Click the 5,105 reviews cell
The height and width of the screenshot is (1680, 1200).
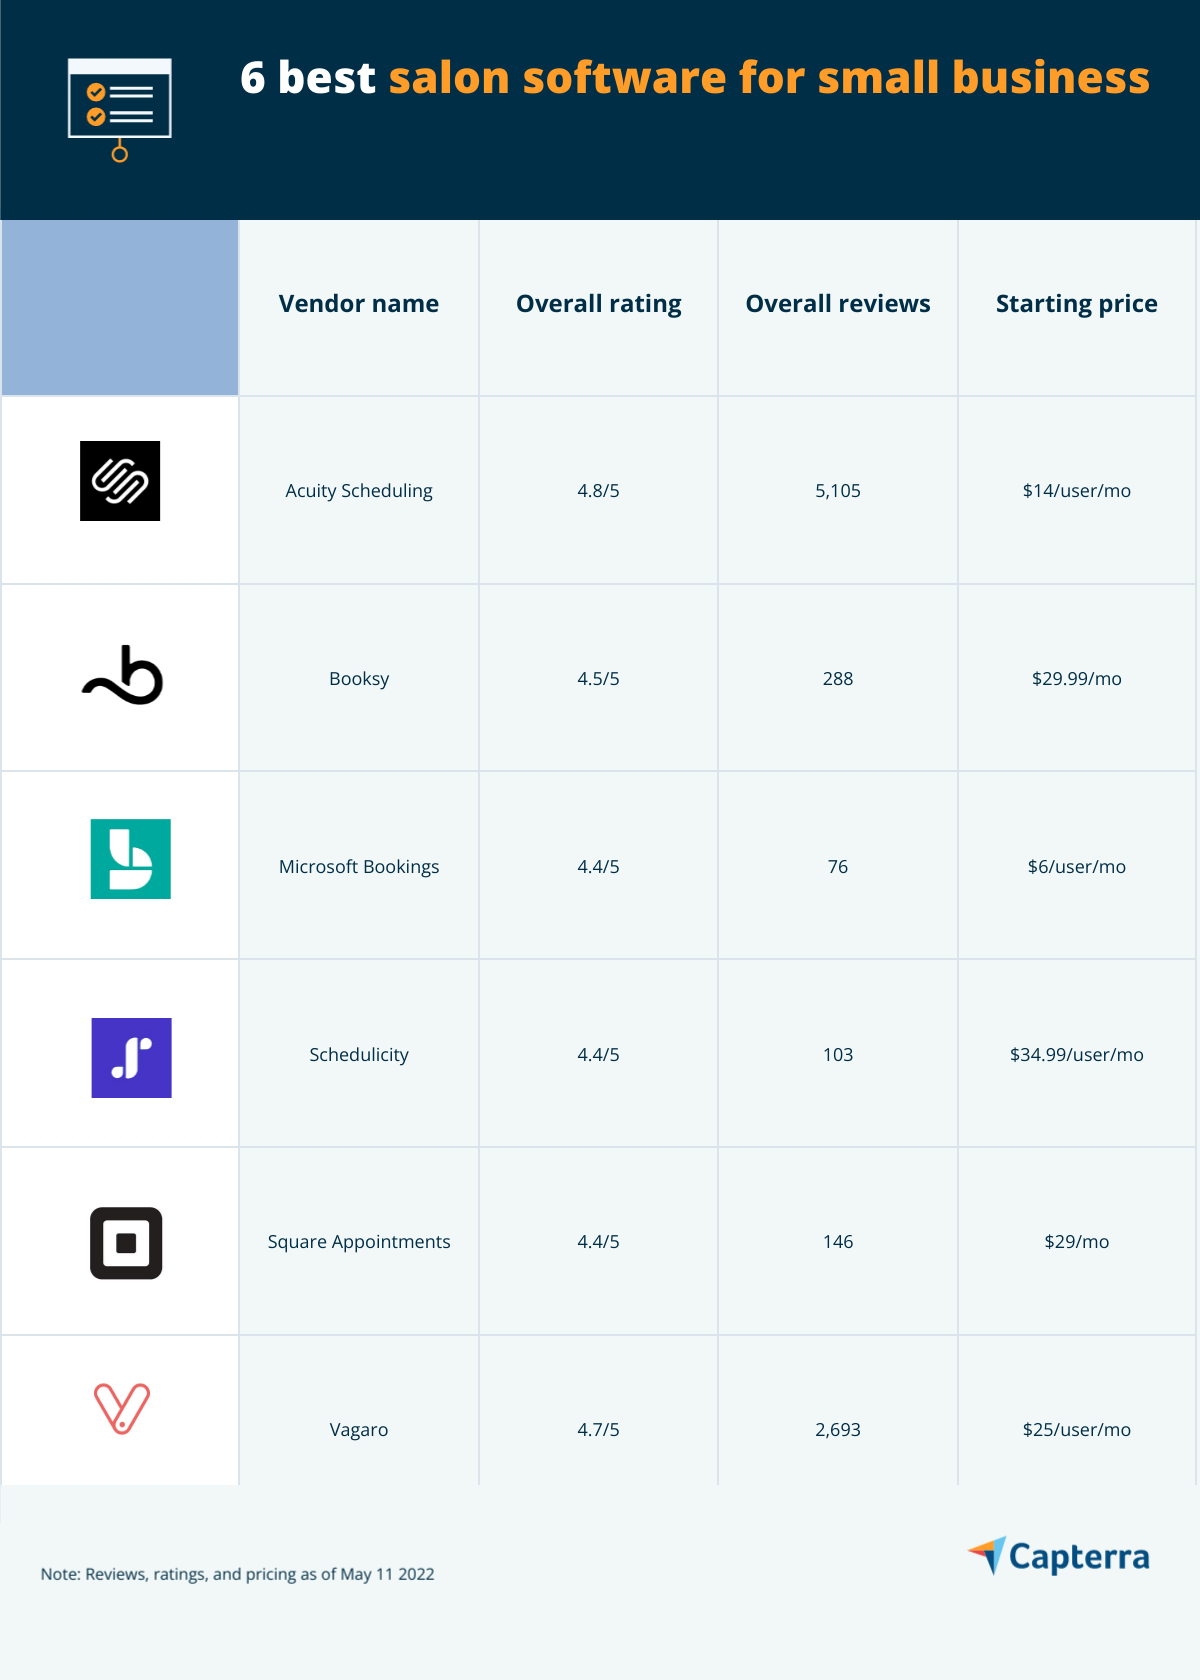pos(838,490)
